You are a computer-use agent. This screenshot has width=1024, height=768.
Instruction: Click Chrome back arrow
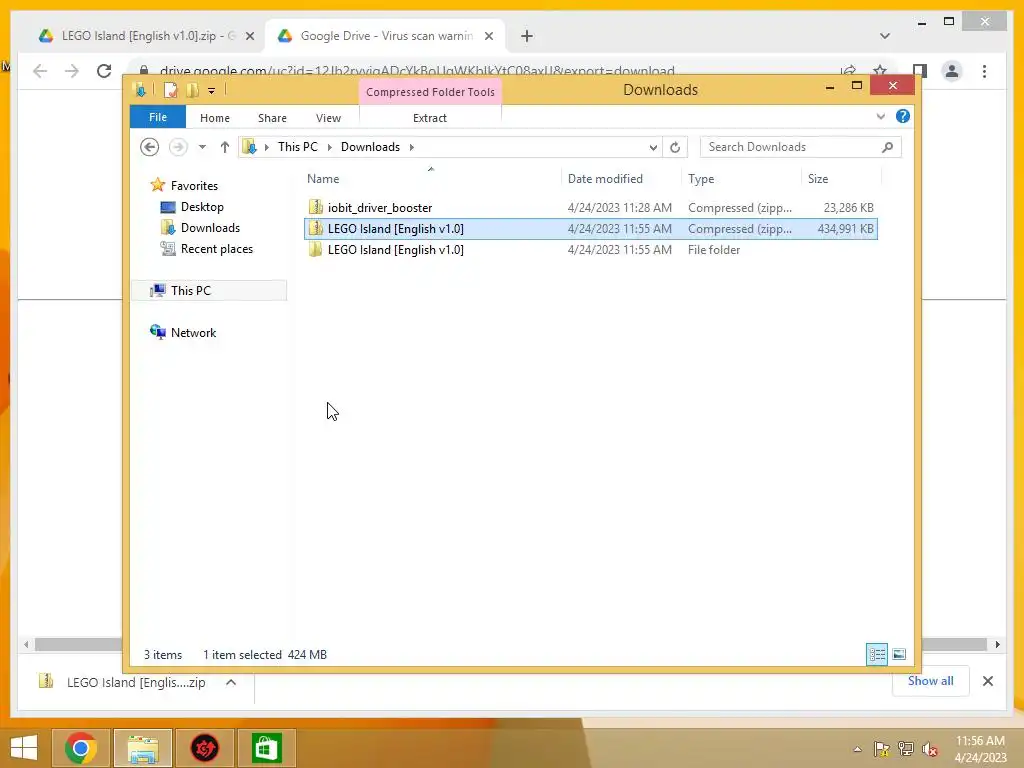40,71
